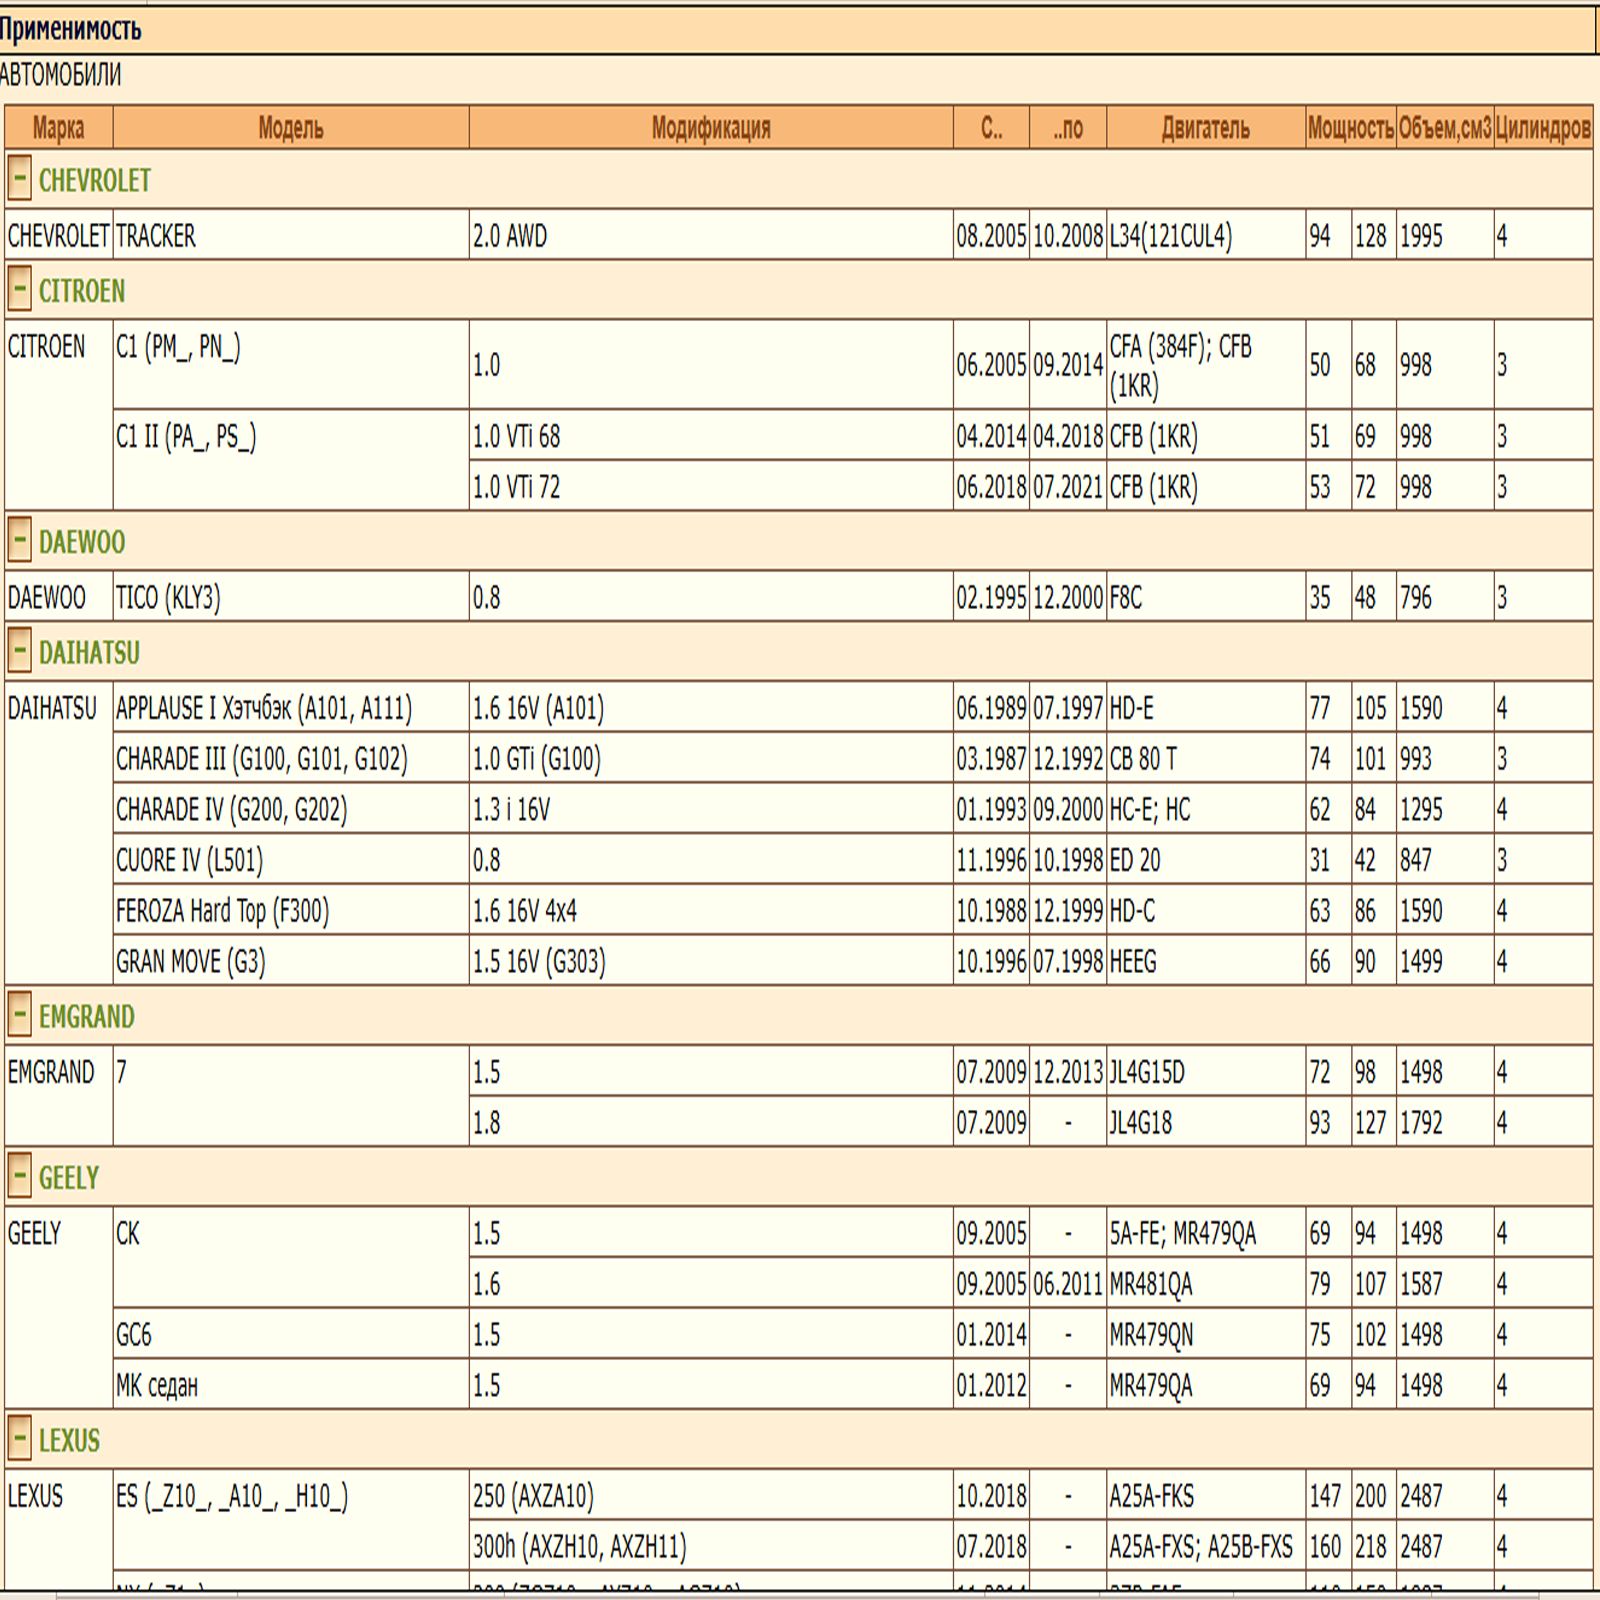Collapse the LEXUS group minus icon

(x=19, y=1440)
